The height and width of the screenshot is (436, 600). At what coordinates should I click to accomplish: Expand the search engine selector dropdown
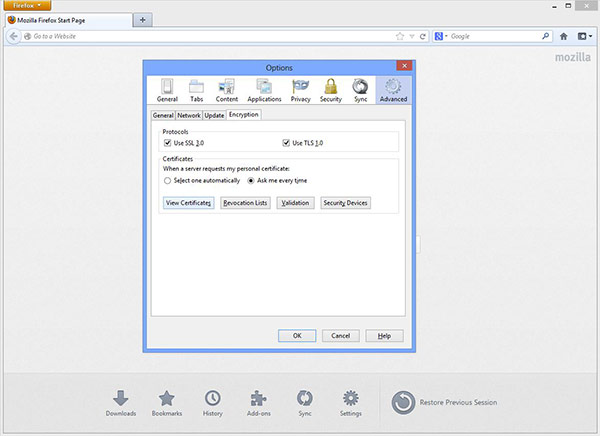(x=441, y=36)
